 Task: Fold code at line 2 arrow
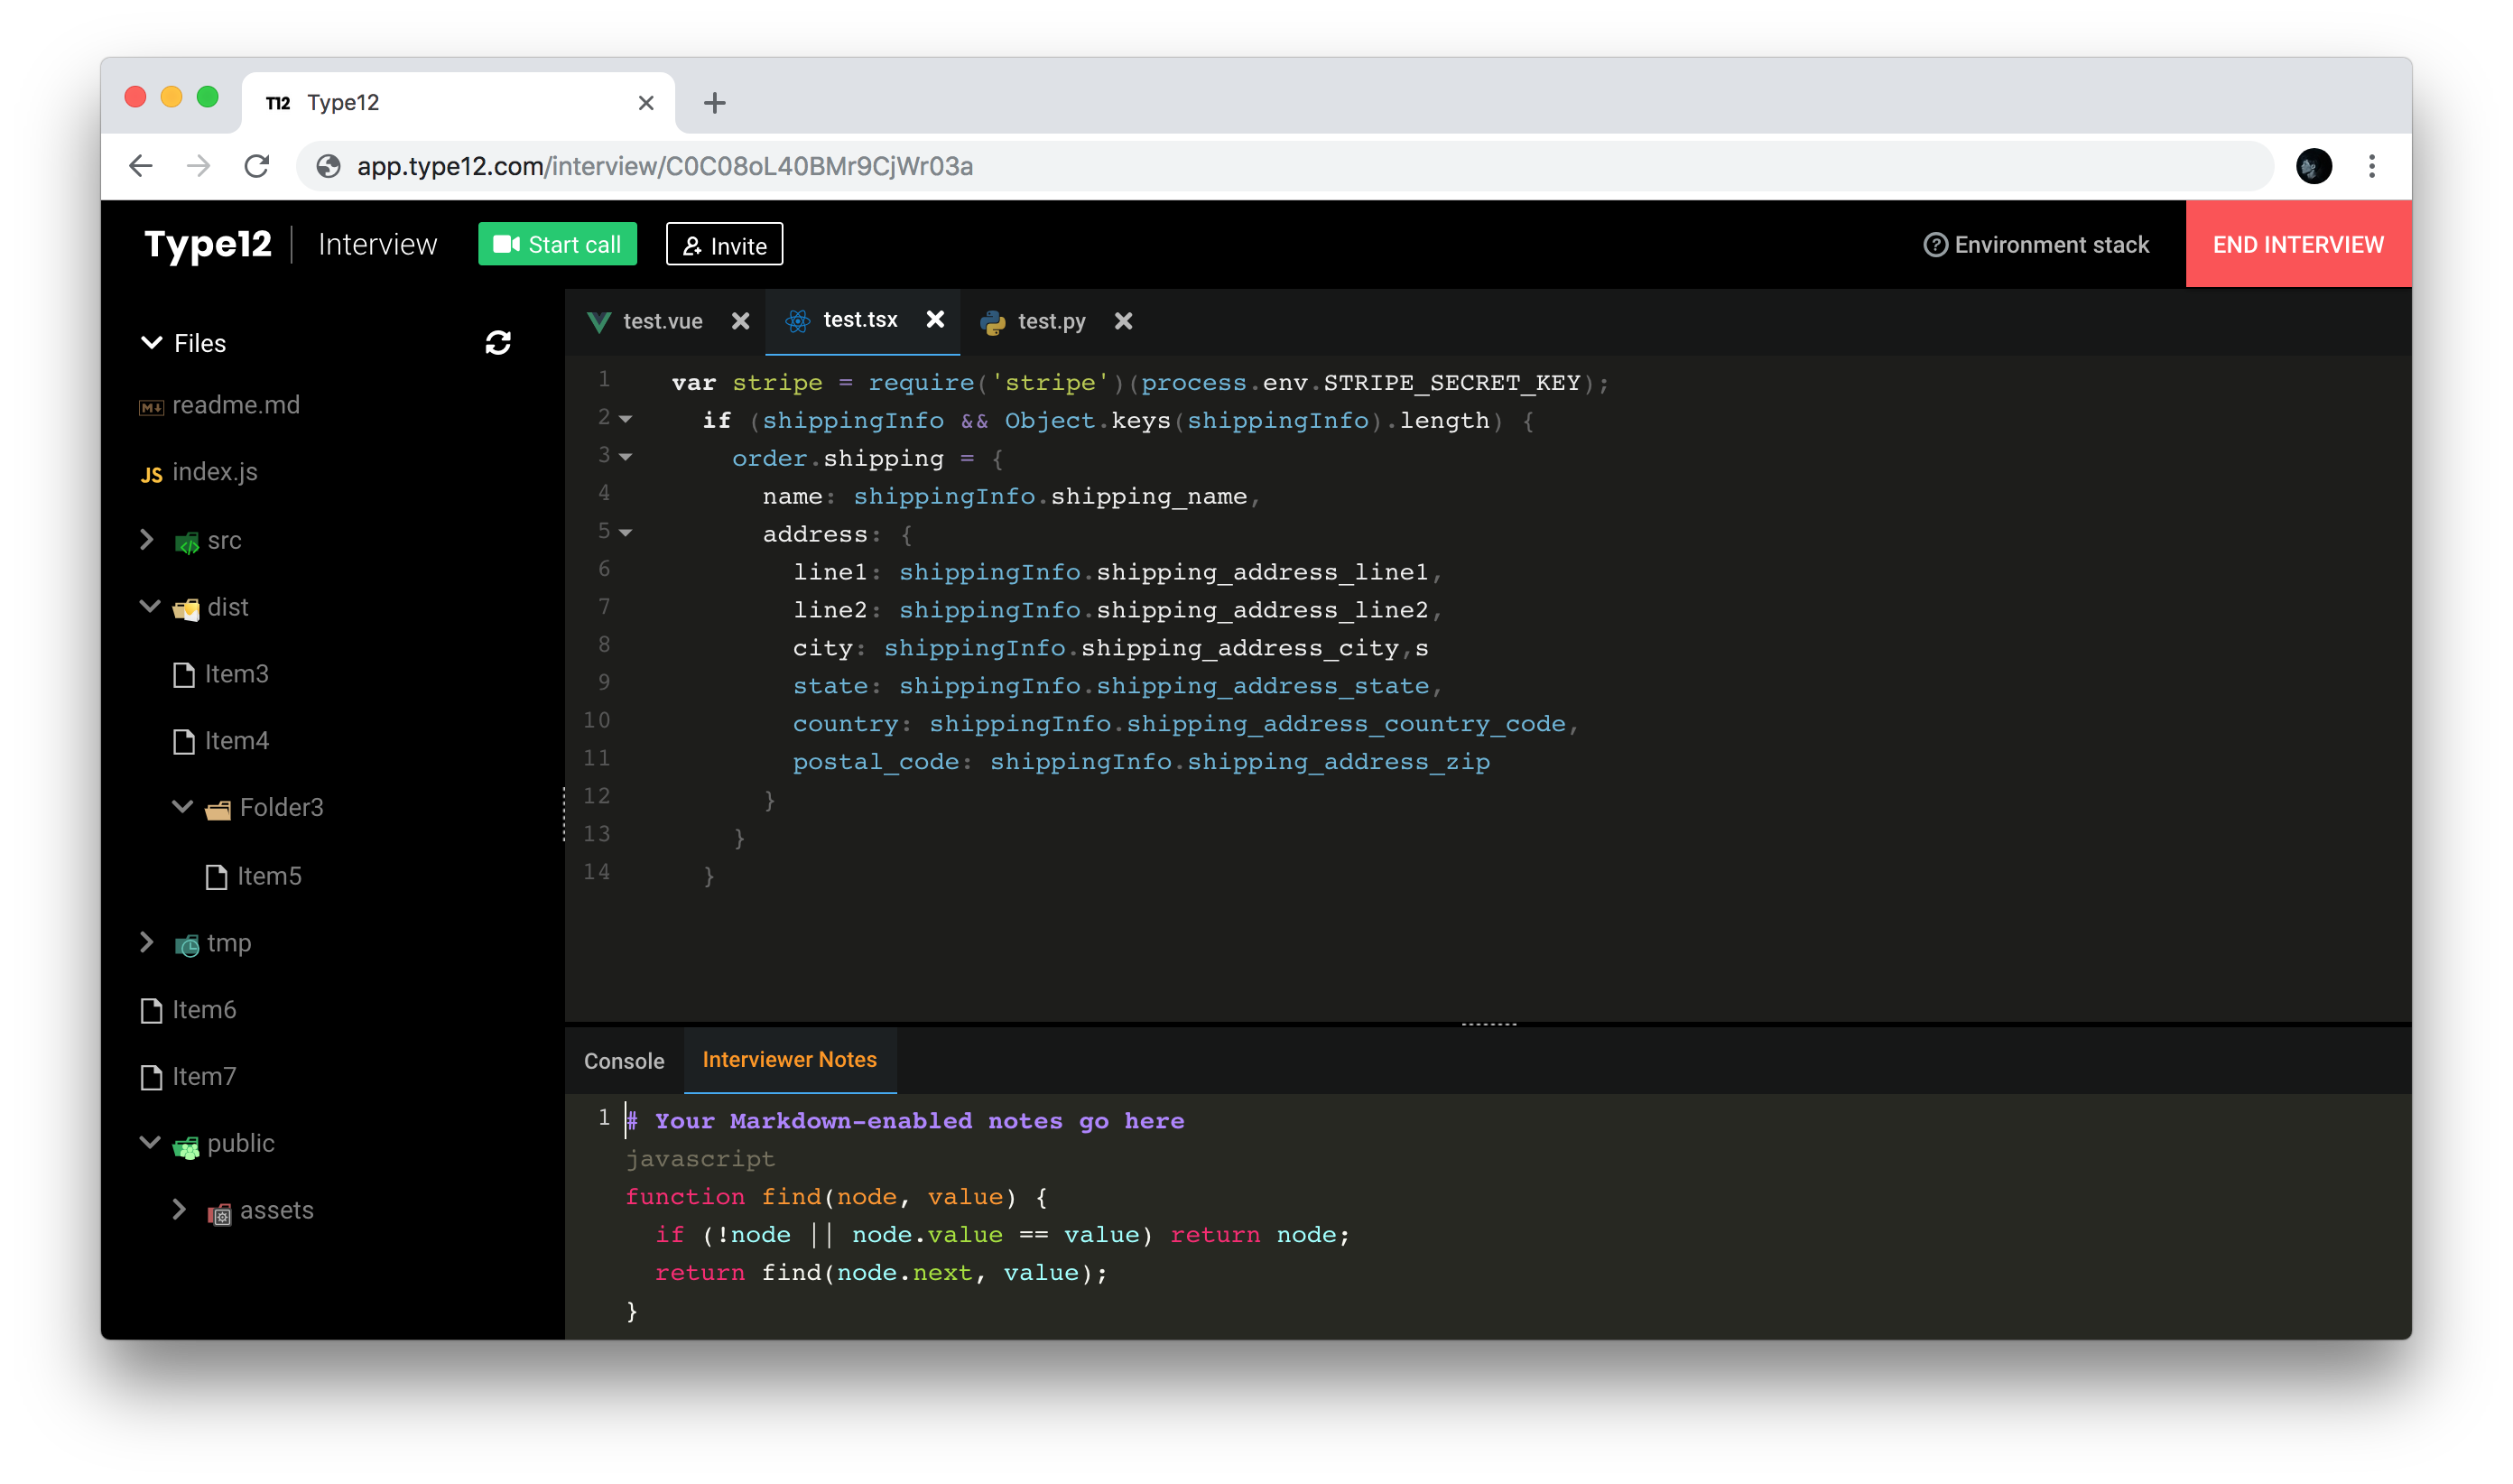(626, 419)
